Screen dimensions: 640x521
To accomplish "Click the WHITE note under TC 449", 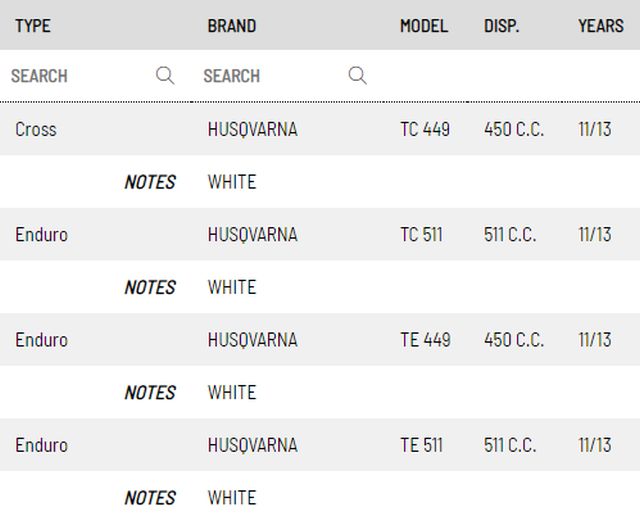I will pyautogui.click(x=232, y=182).
